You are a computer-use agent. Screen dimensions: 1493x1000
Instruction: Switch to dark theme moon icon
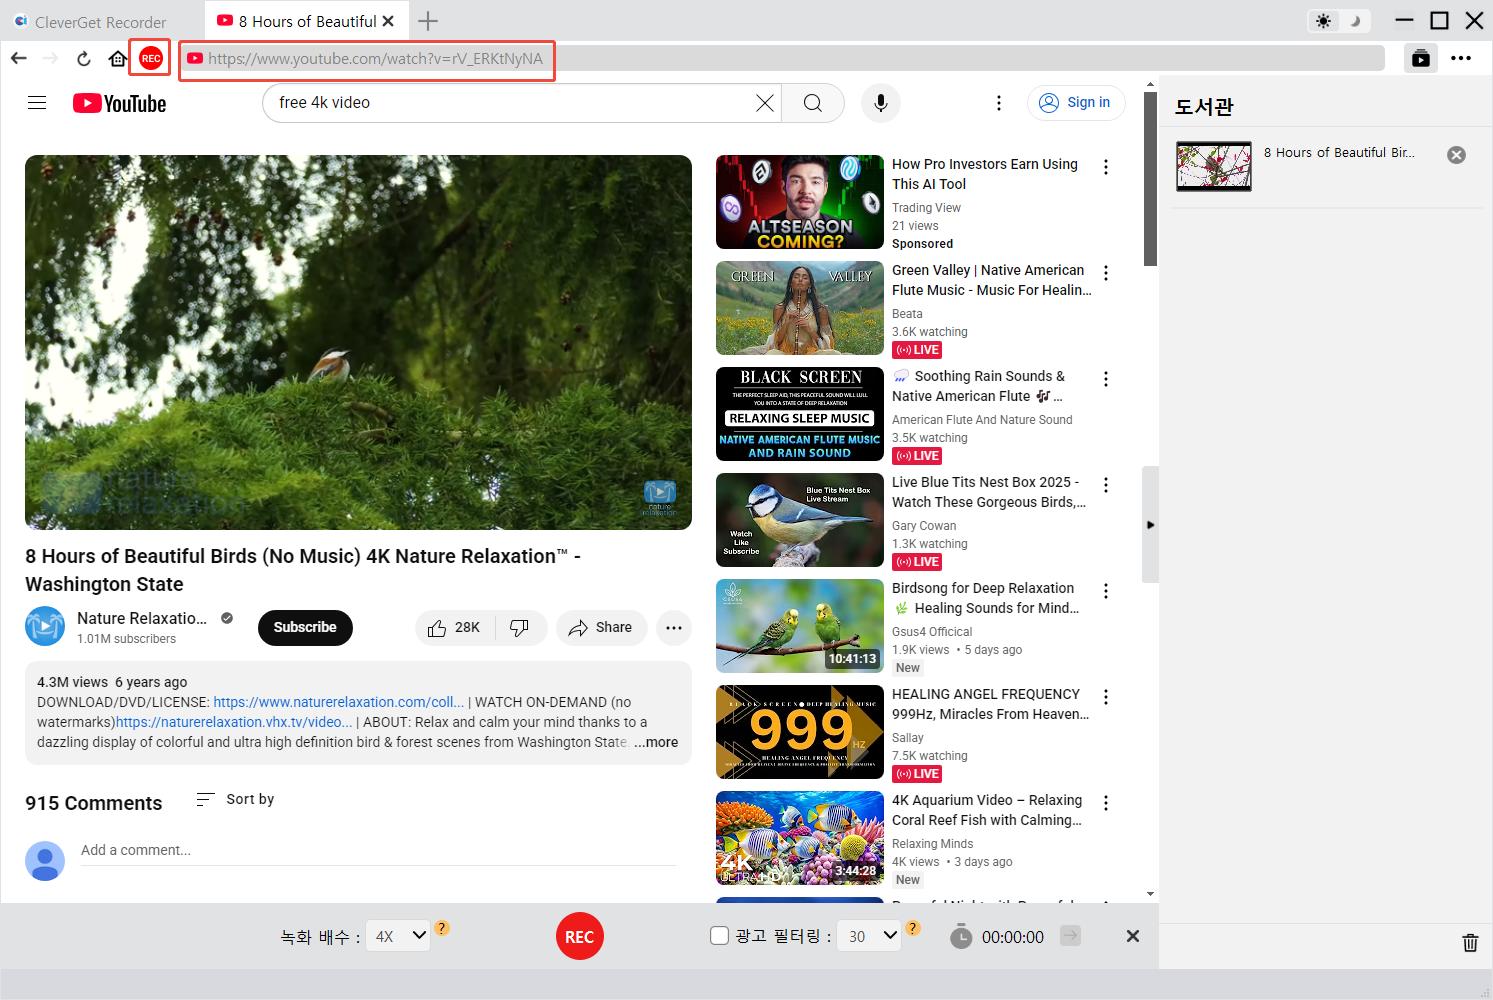[1355, 21]
